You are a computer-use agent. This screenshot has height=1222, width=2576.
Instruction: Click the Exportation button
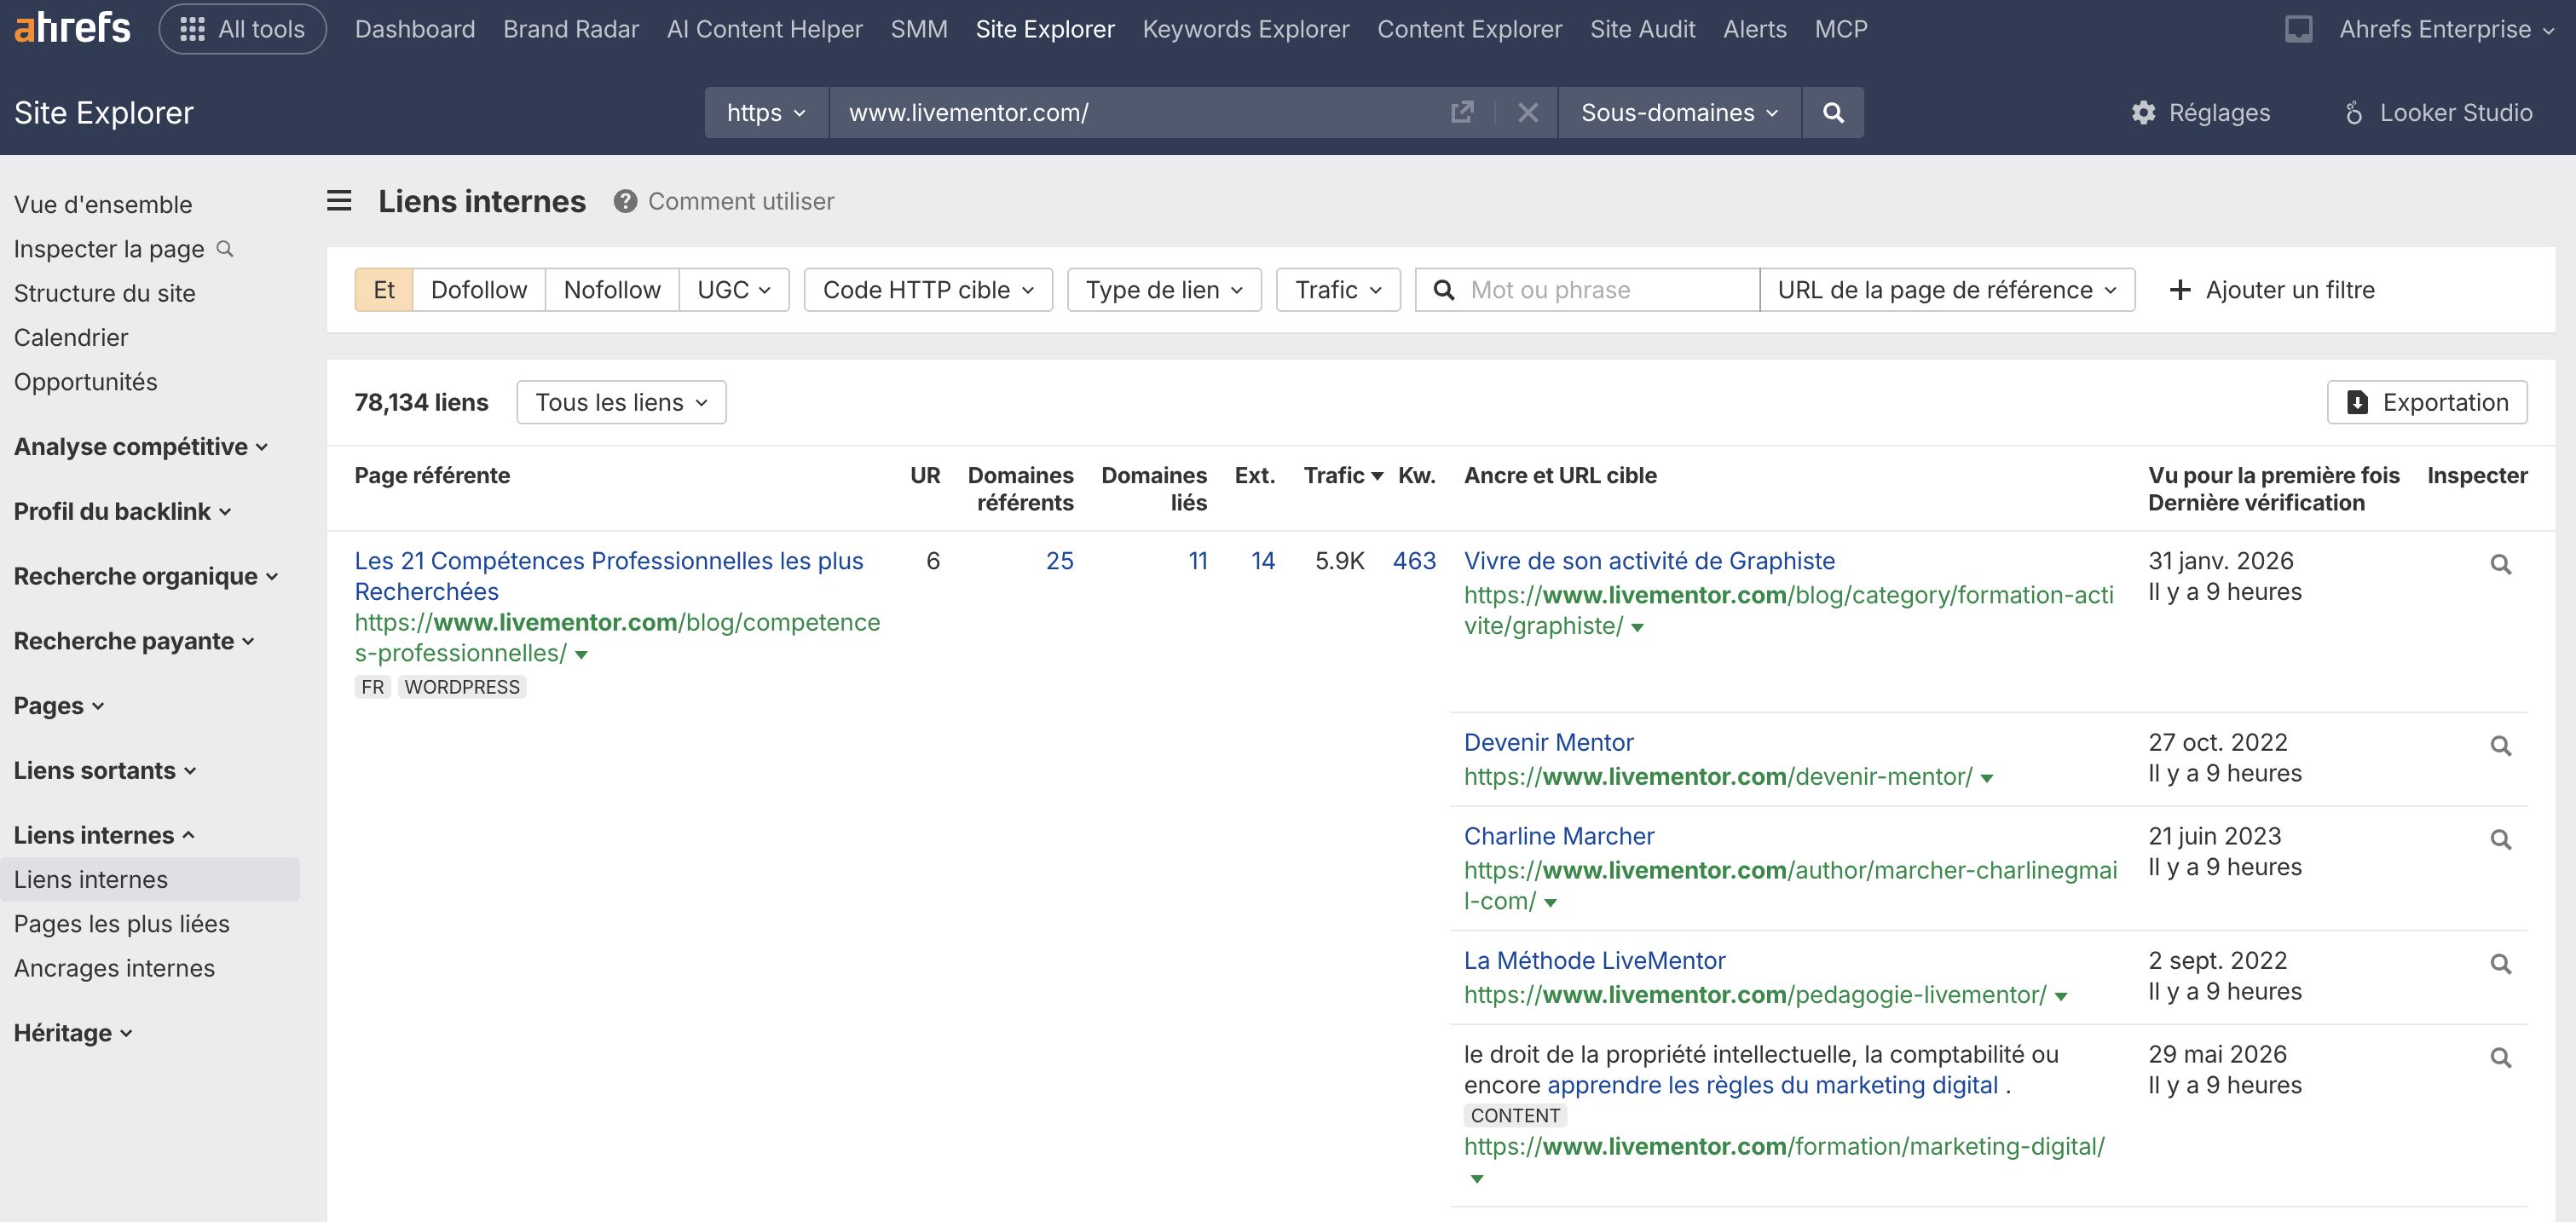point(2426,402)
